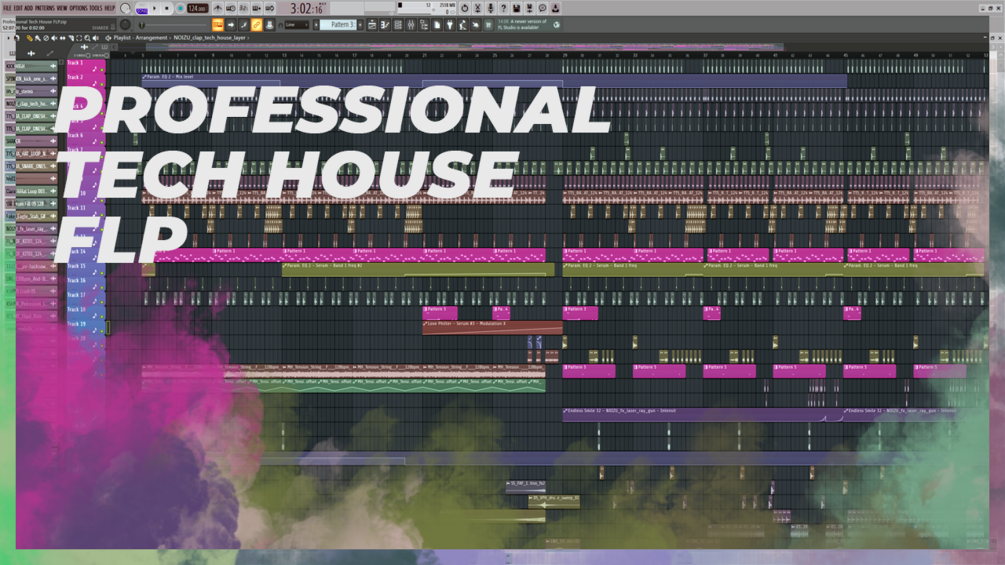Image resolution: width=1005 pixels, height=565 pixels.
Task: Open the TOOLS menu
Action: [96, 8]
